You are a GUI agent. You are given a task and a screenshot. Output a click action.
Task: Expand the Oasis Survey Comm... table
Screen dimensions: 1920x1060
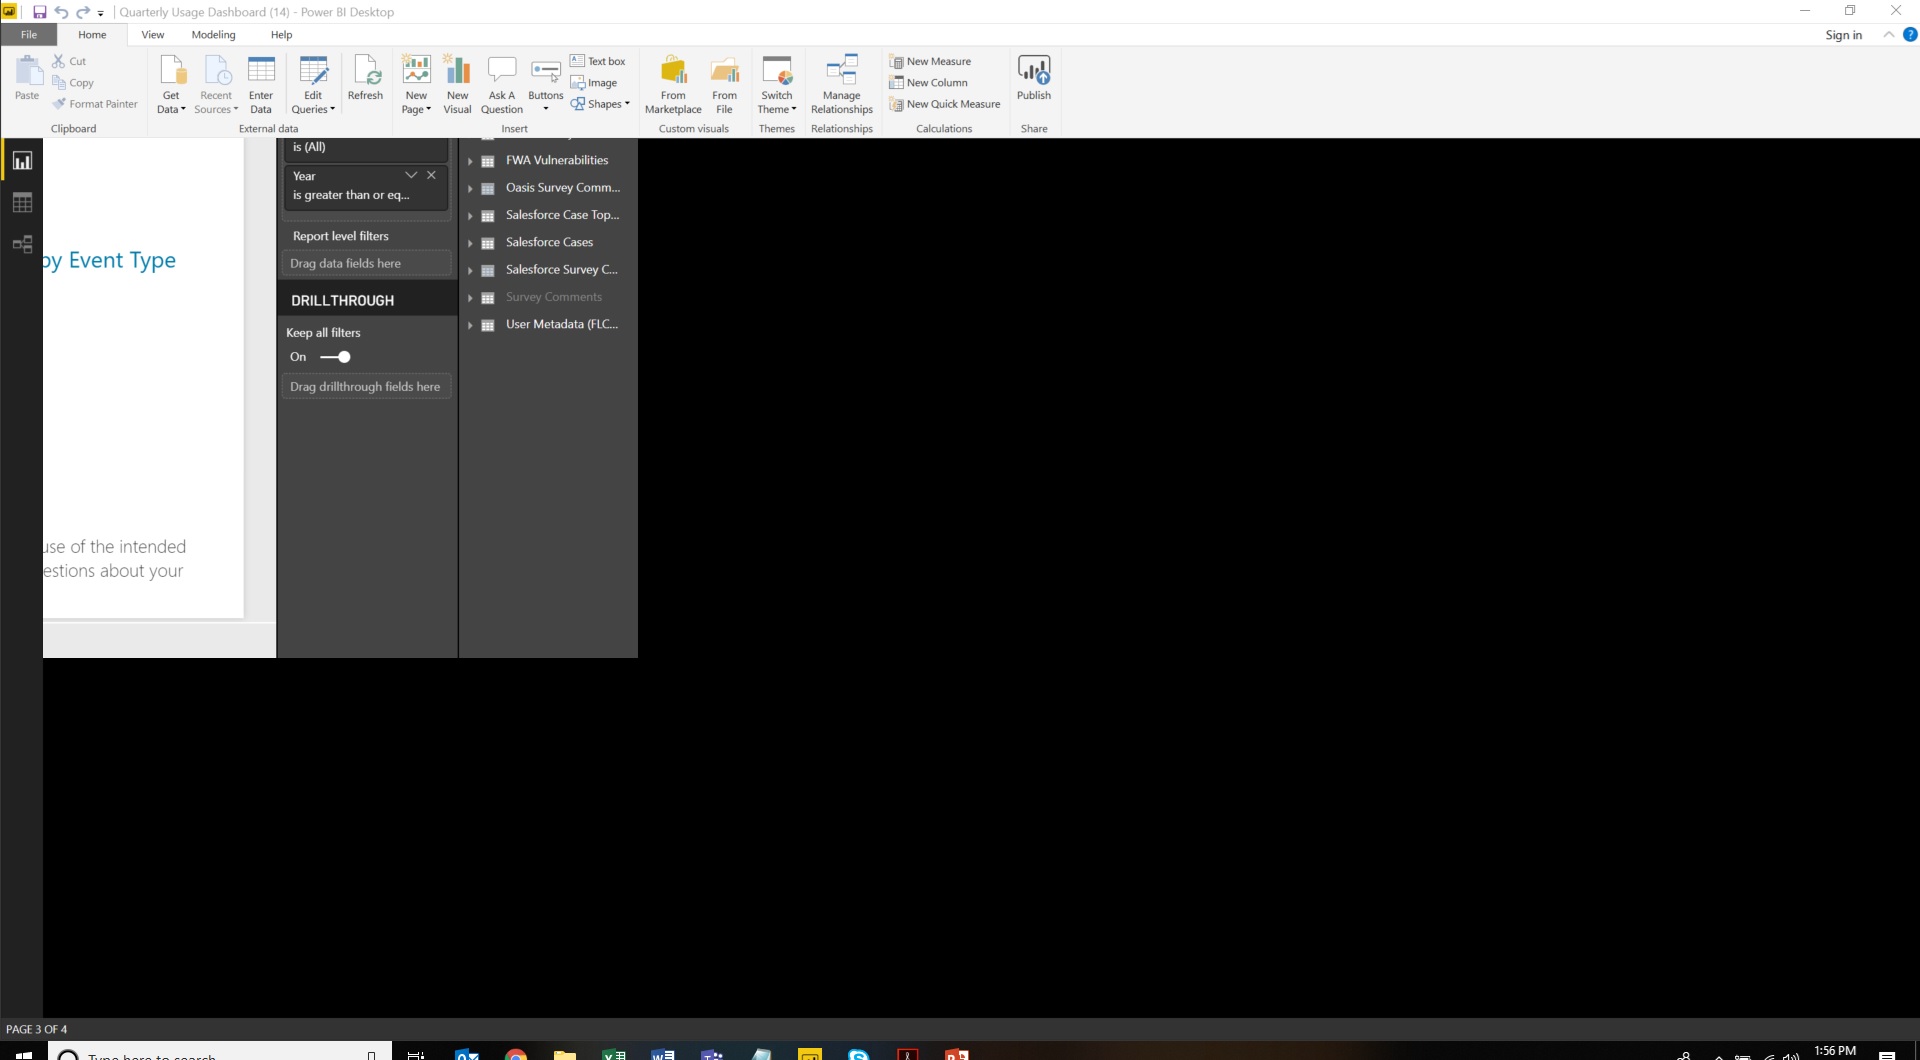coord(470,188)
